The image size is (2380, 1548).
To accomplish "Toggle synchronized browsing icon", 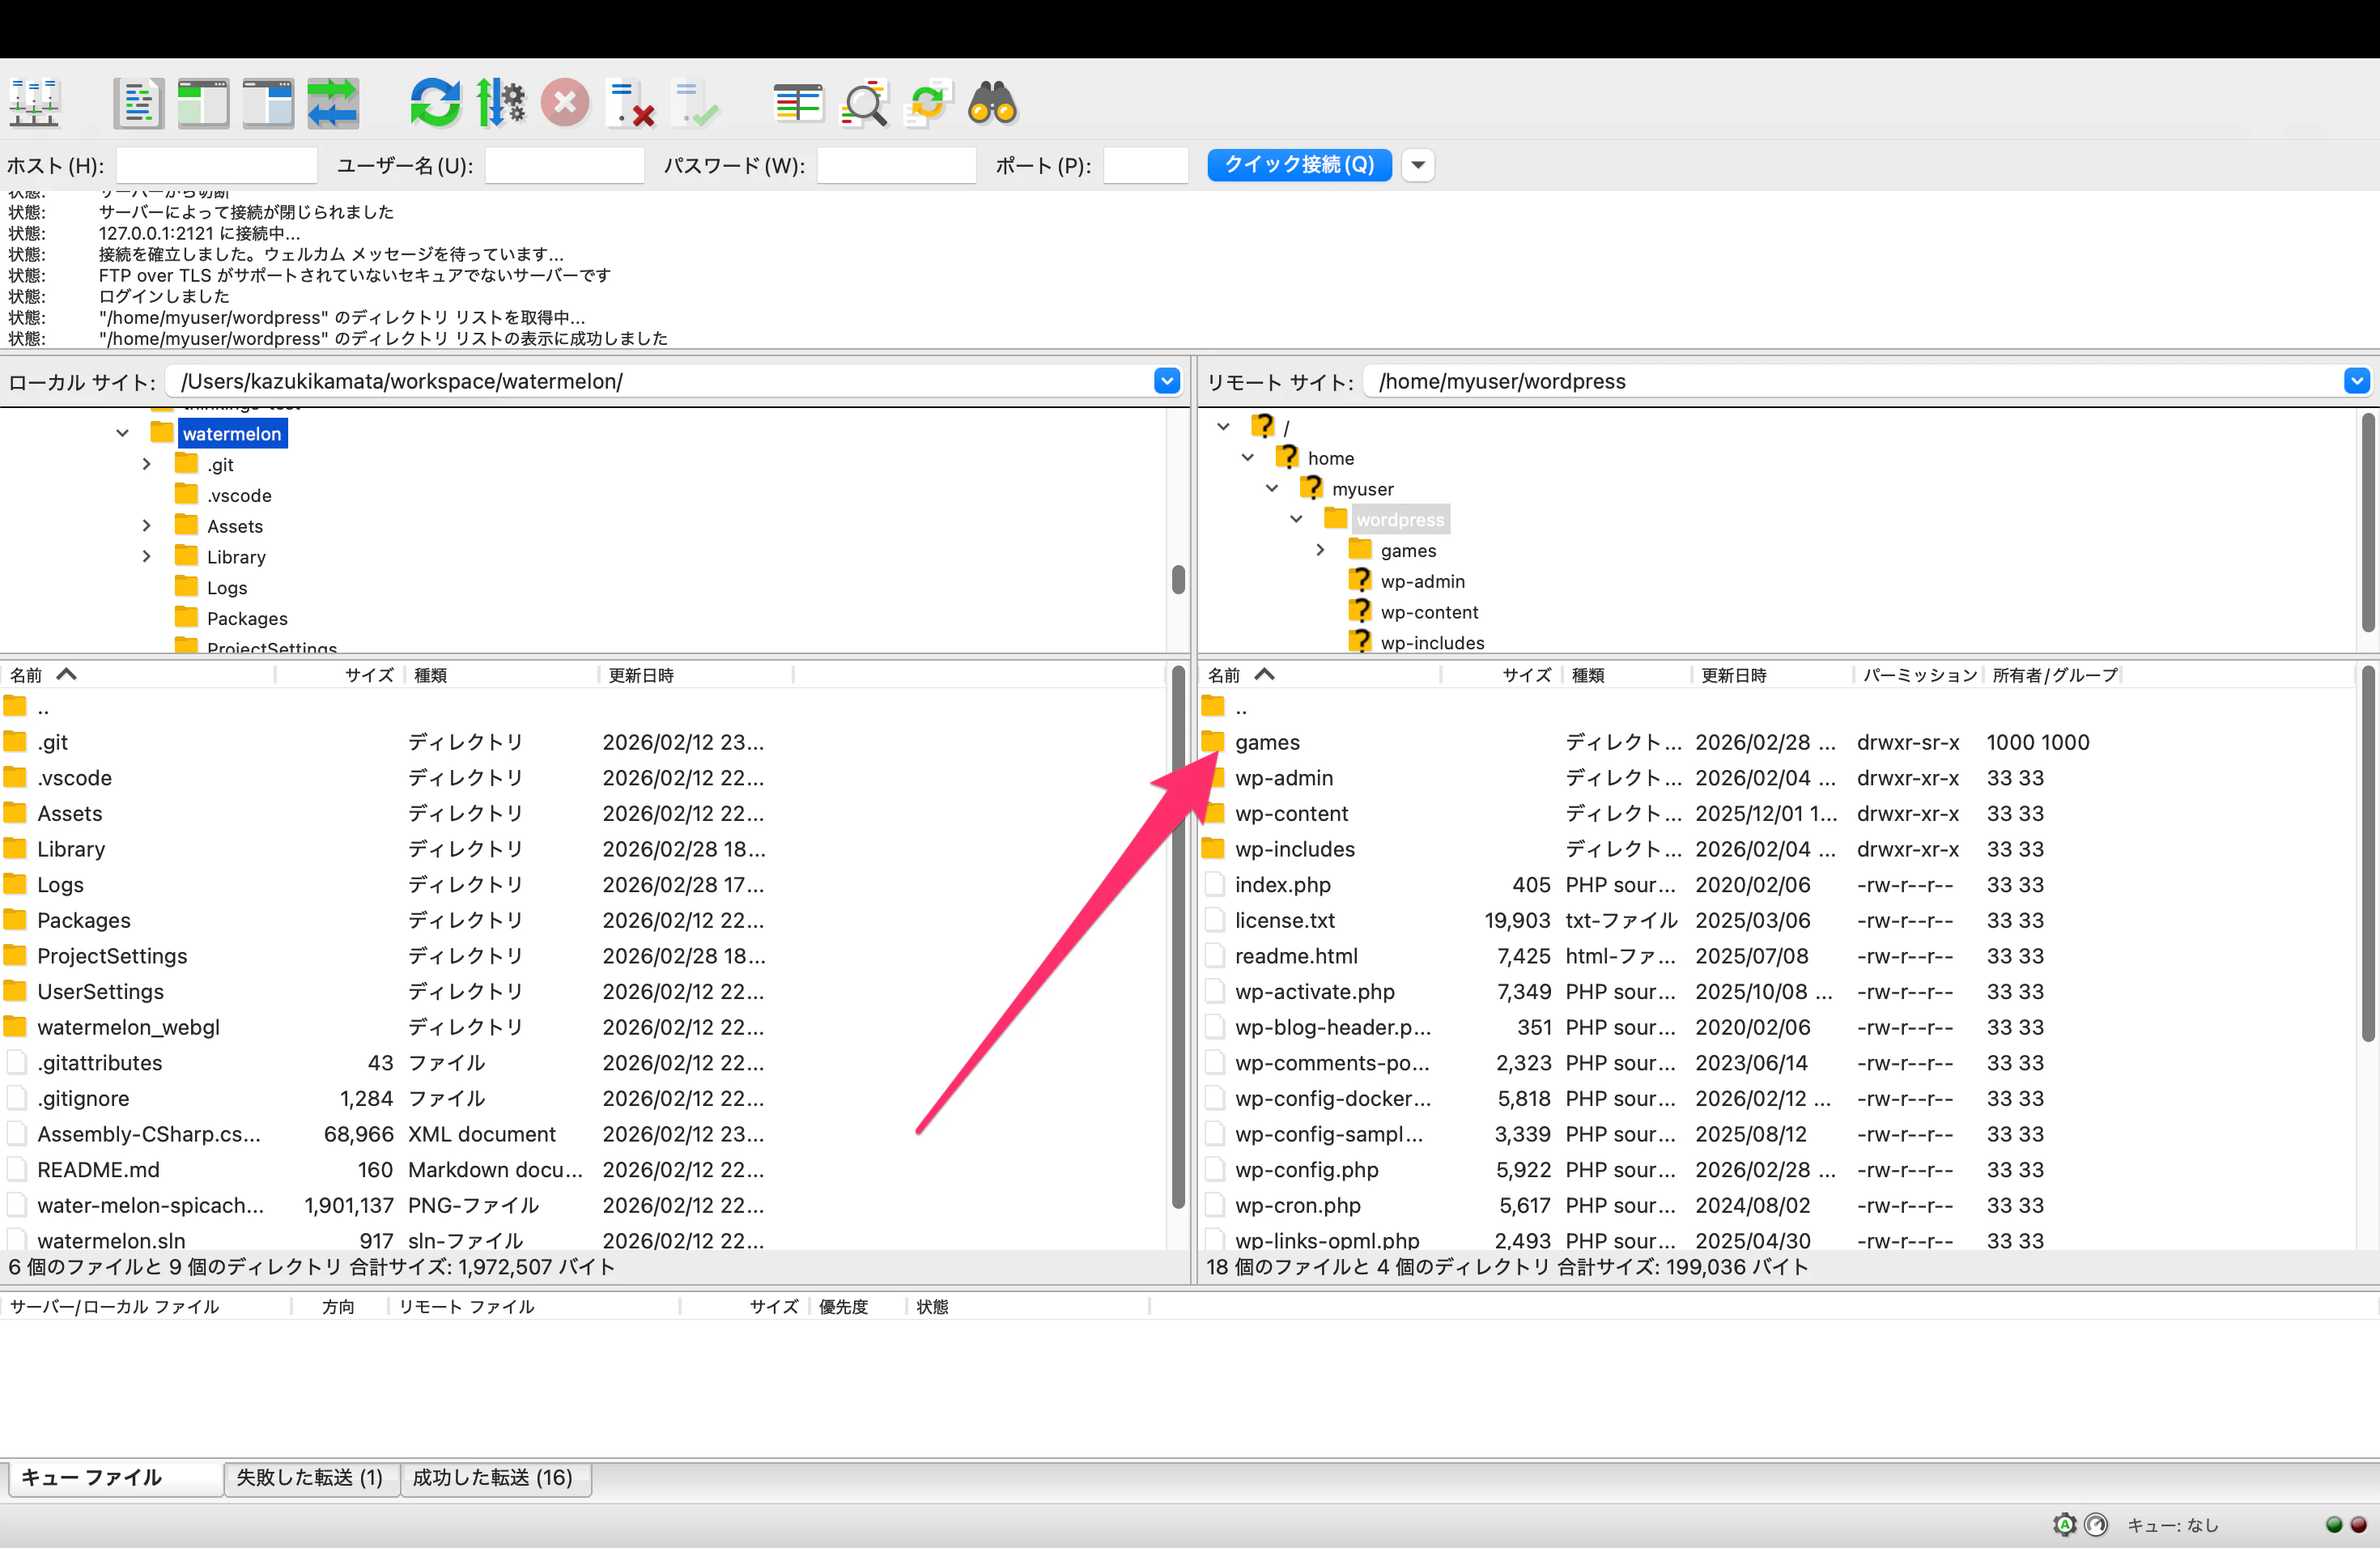I will [928, 103].
